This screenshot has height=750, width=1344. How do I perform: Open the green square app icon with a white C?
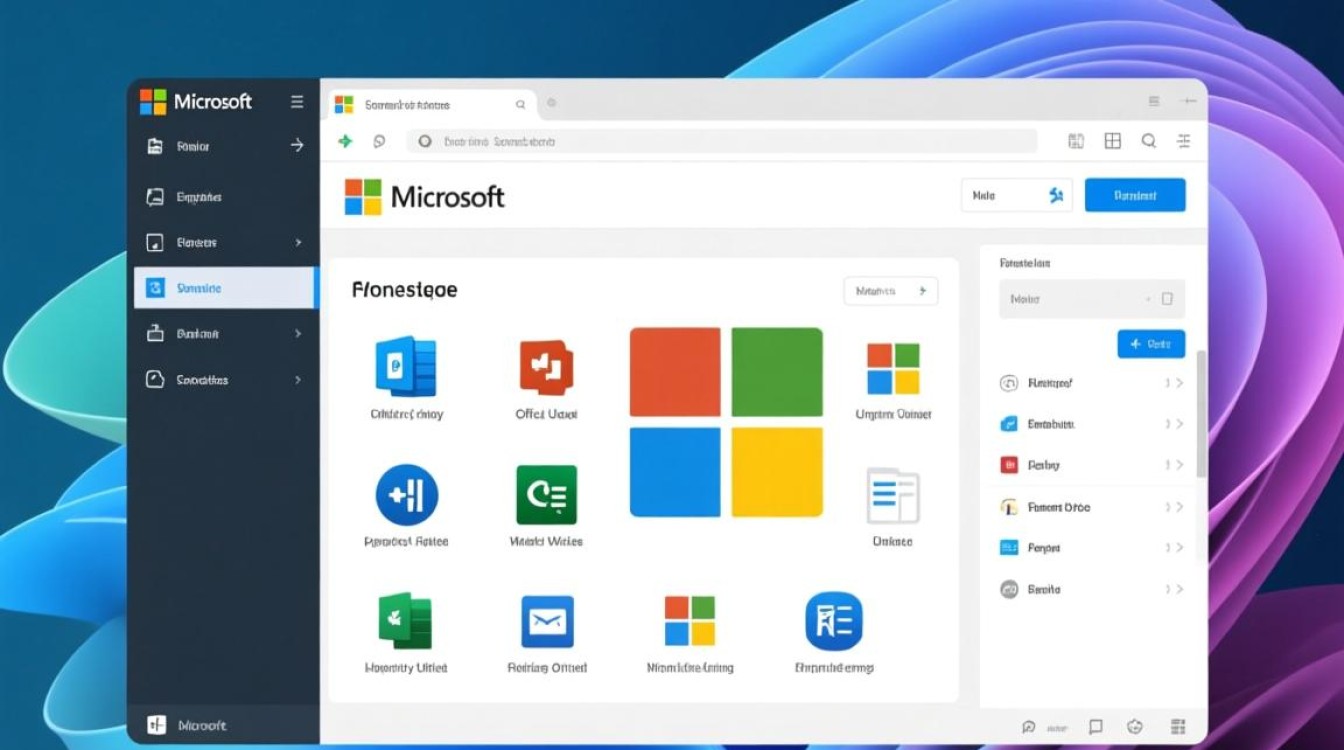point(546,494)
